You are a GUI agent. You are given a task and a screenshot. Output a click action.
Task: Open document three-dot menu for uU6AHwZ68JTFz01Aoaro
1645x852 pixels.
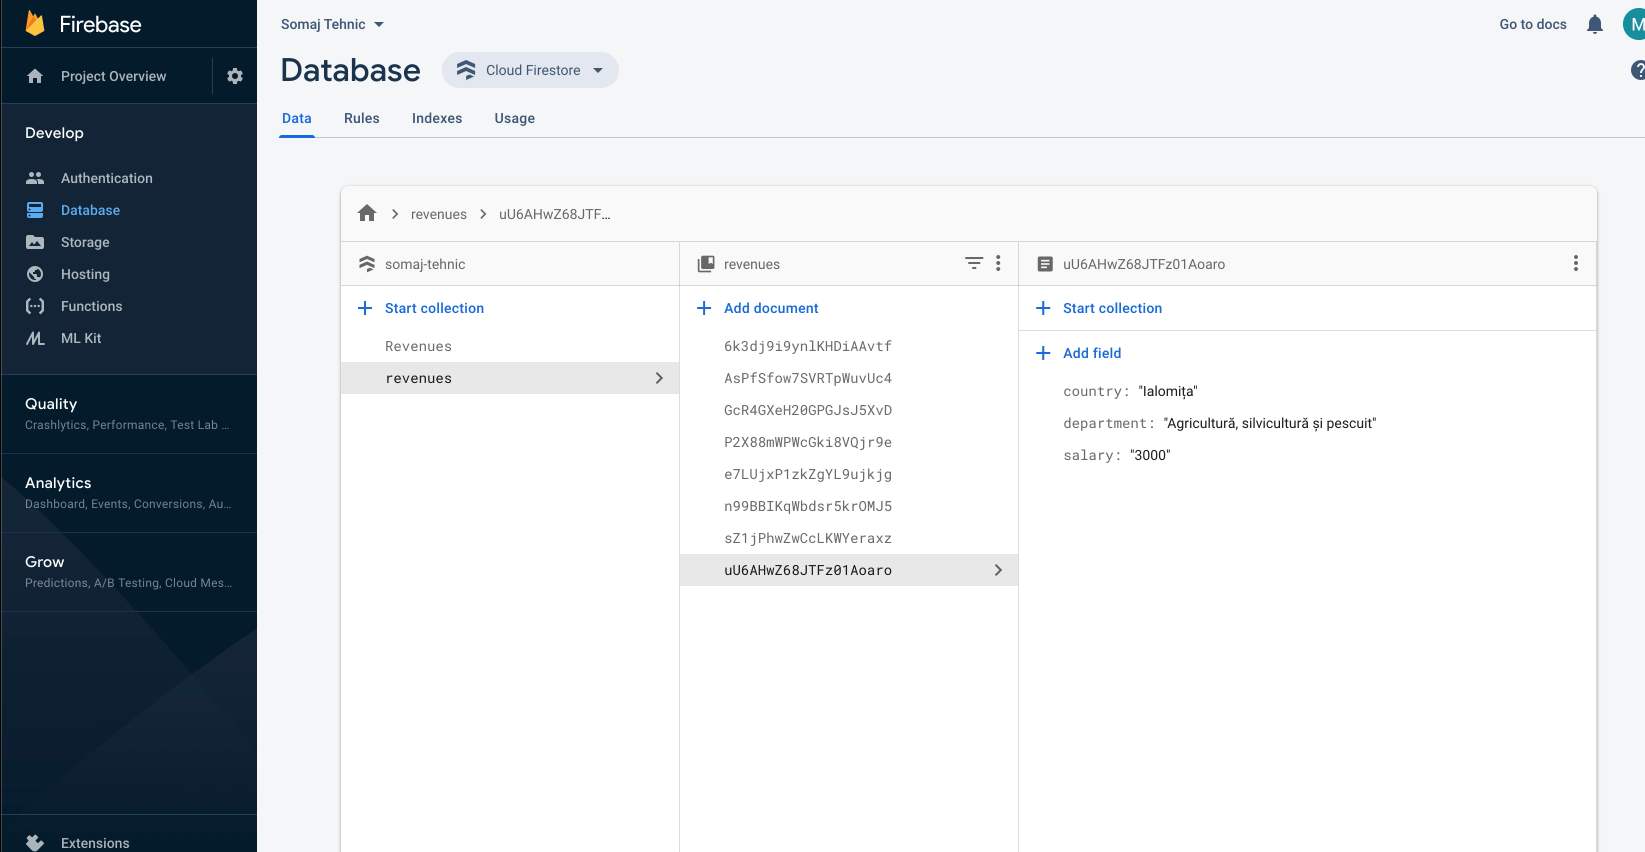click(x=1576, y=263)
